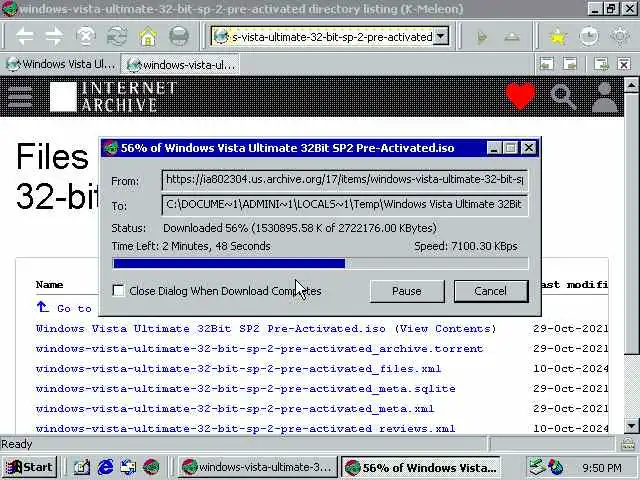Click the URL address bar text

pos(332,37)
